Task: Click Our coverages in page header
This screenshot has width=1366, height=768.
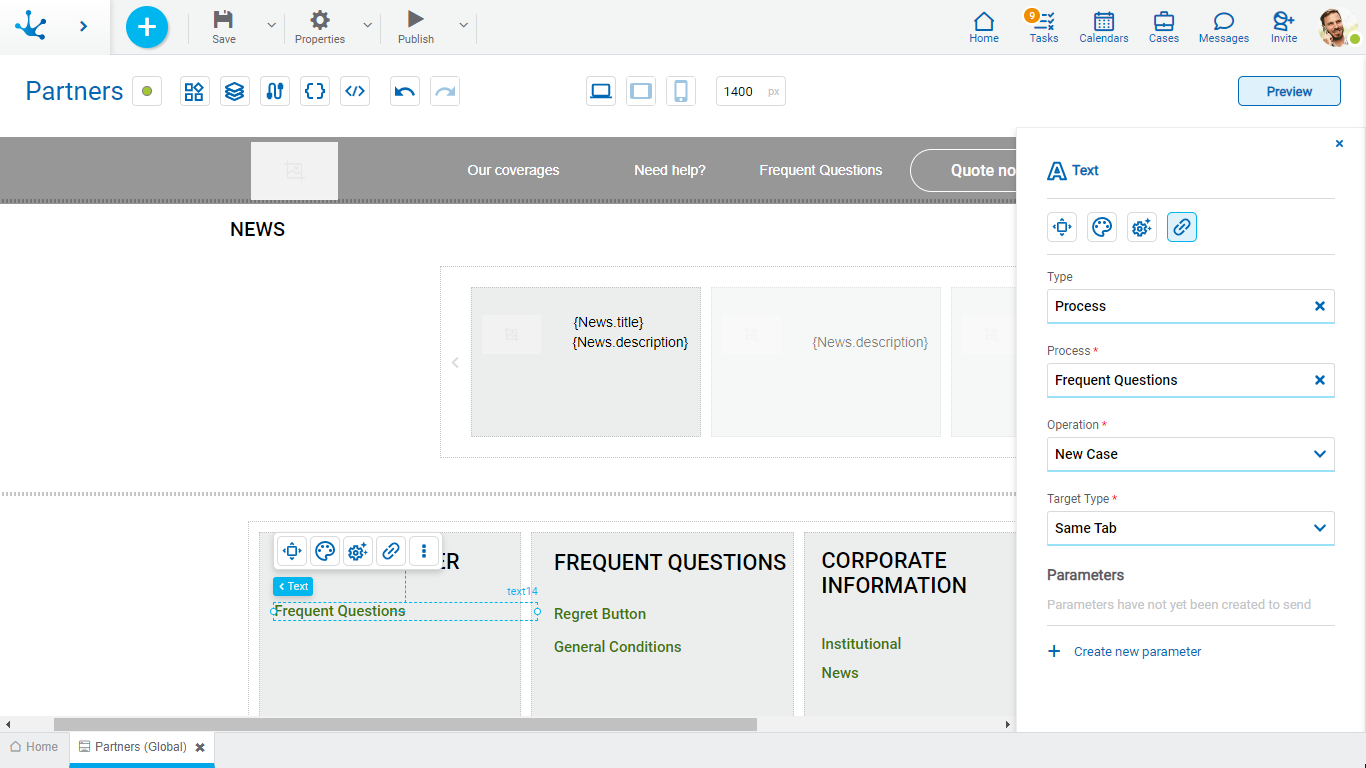Action: (513, 170)
